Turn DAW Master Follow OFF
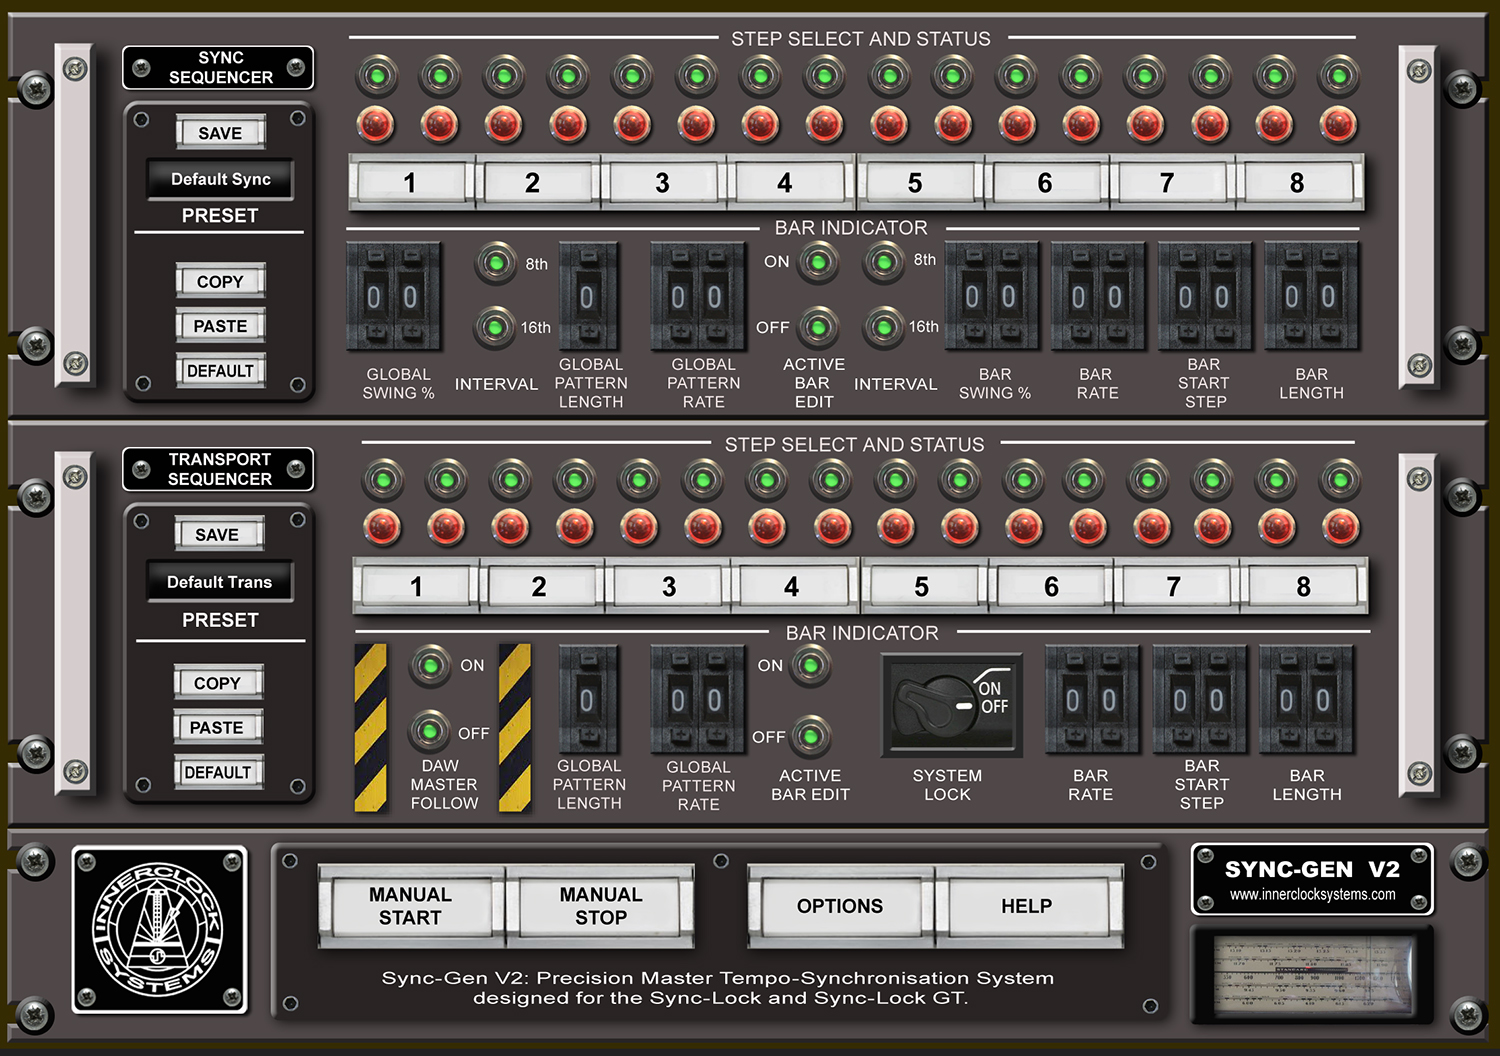Screen dimensions: 1500x1056 (x=430, y=732)
